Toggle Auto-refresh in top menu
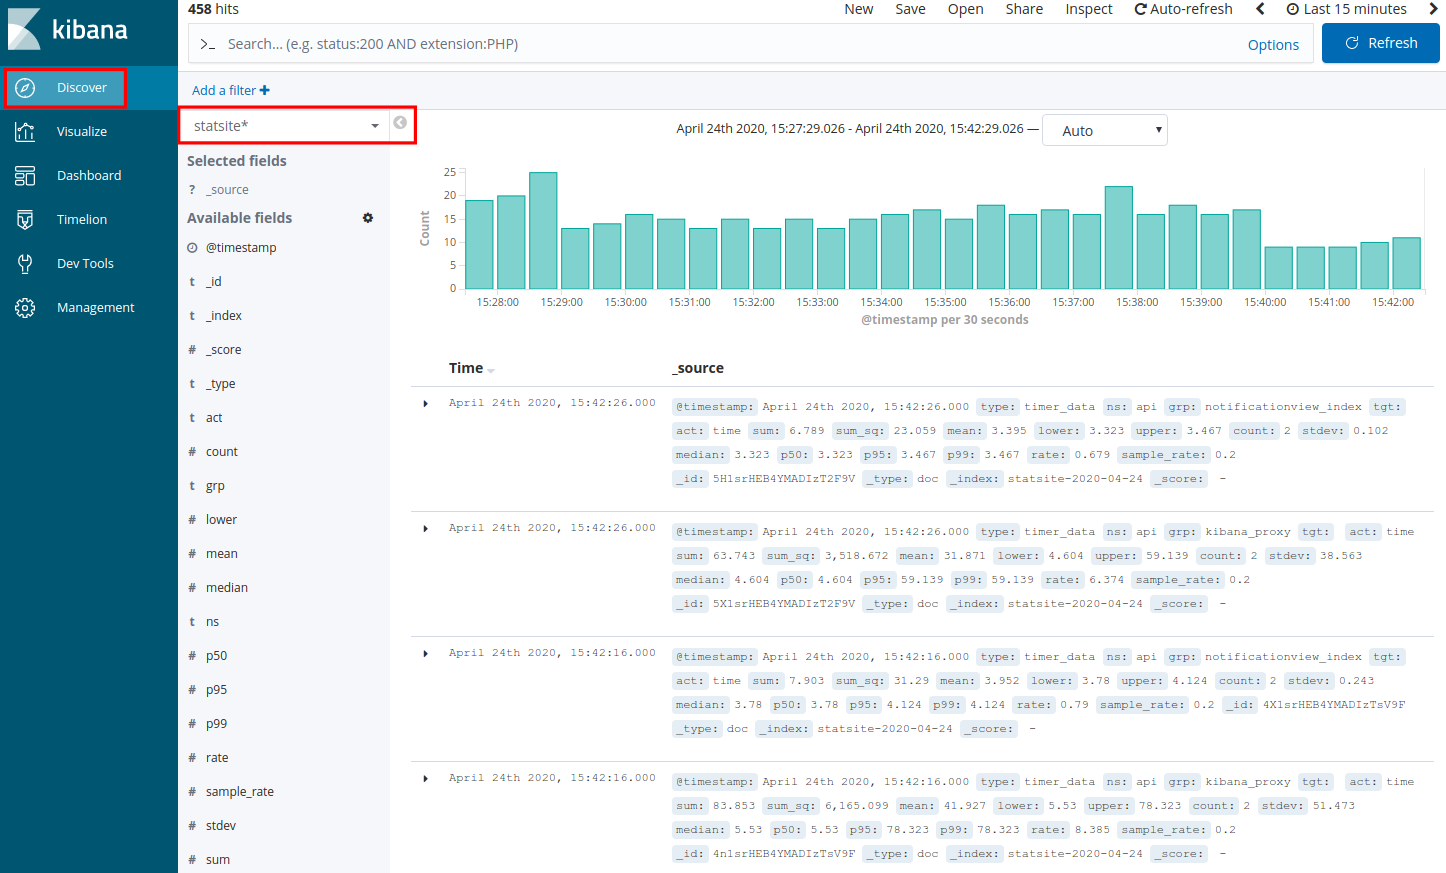Viewport: 1446px width, 873px height. 1183,9
